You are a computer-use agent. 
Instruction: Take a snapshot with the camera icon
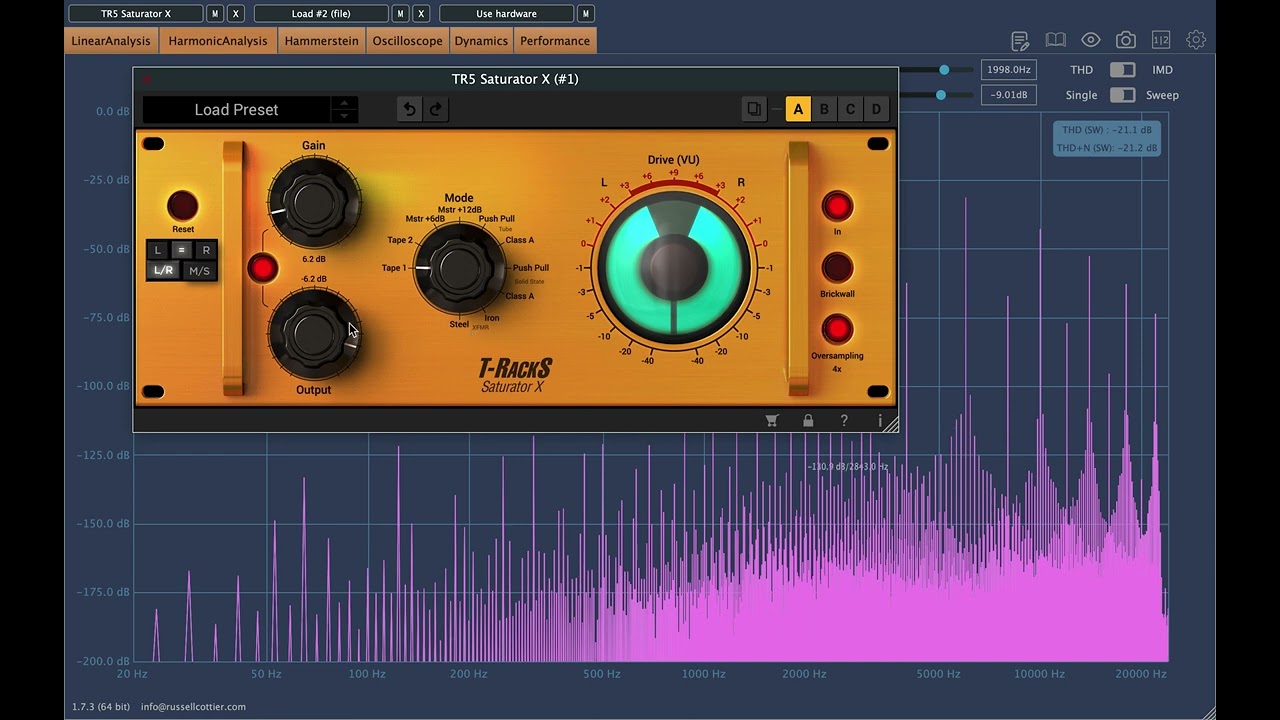point(1126,41)
